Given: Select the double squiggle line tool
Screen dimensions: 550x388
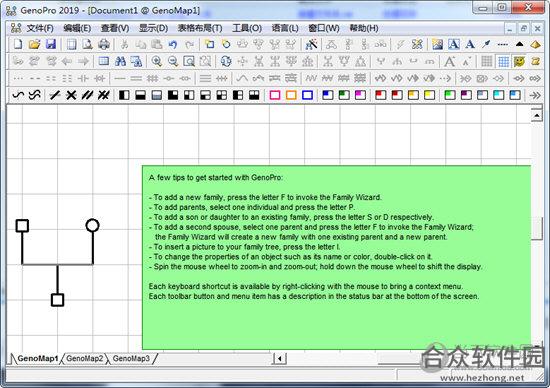Looking at the screenshot, I should tap(34, 95).
